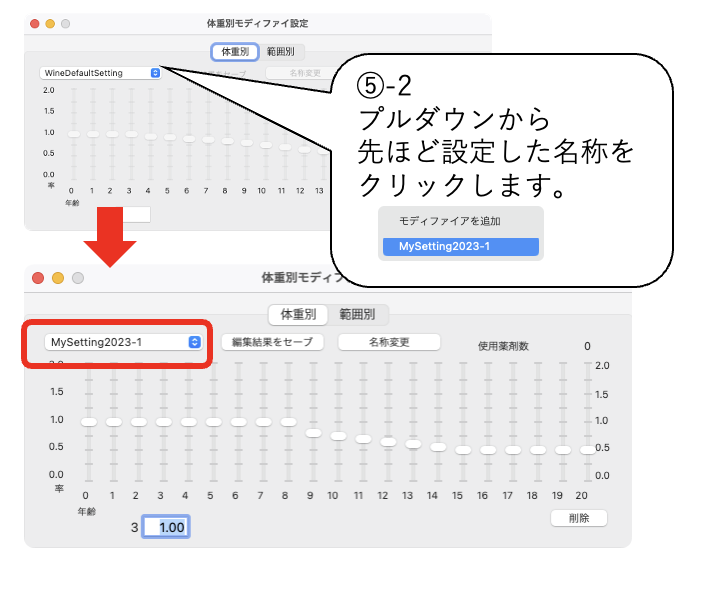Switch to 範囲別 tab in lower window
The width and height of the screenshot is (716, 602).
(357, 314)
